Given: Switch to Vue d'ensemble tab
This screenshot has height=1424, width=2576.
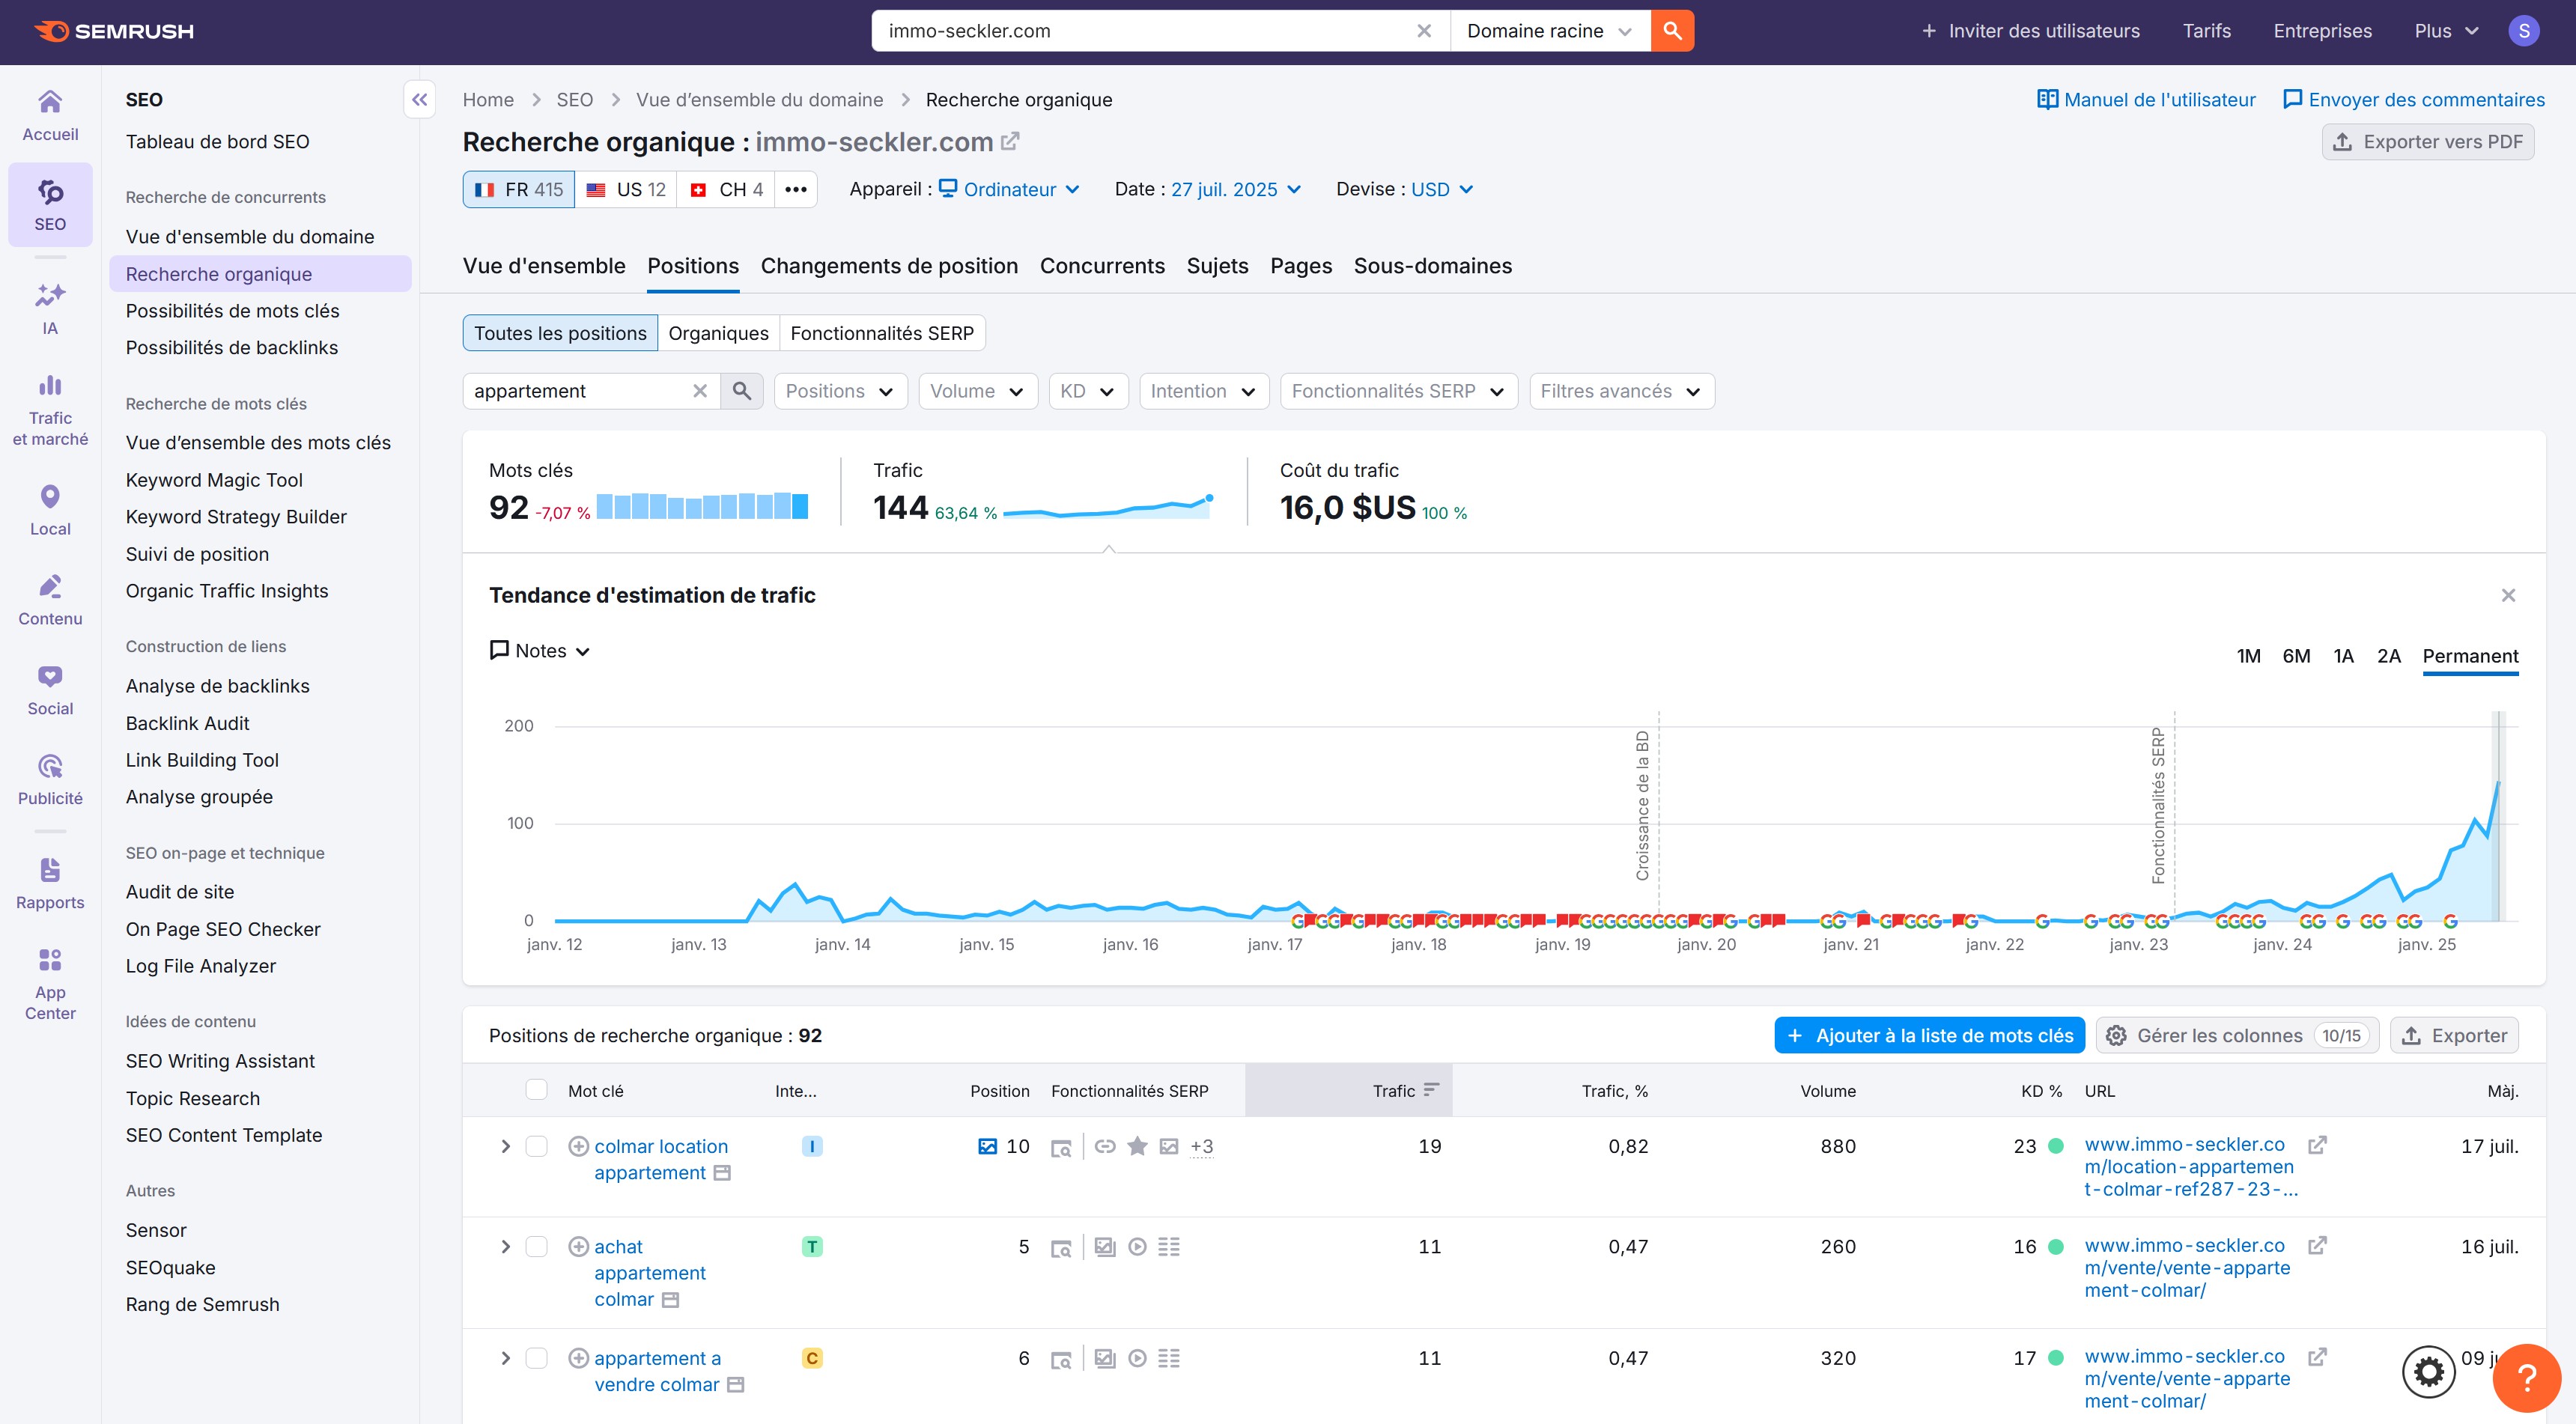Looking at the screenshot, I should [544, 266].
